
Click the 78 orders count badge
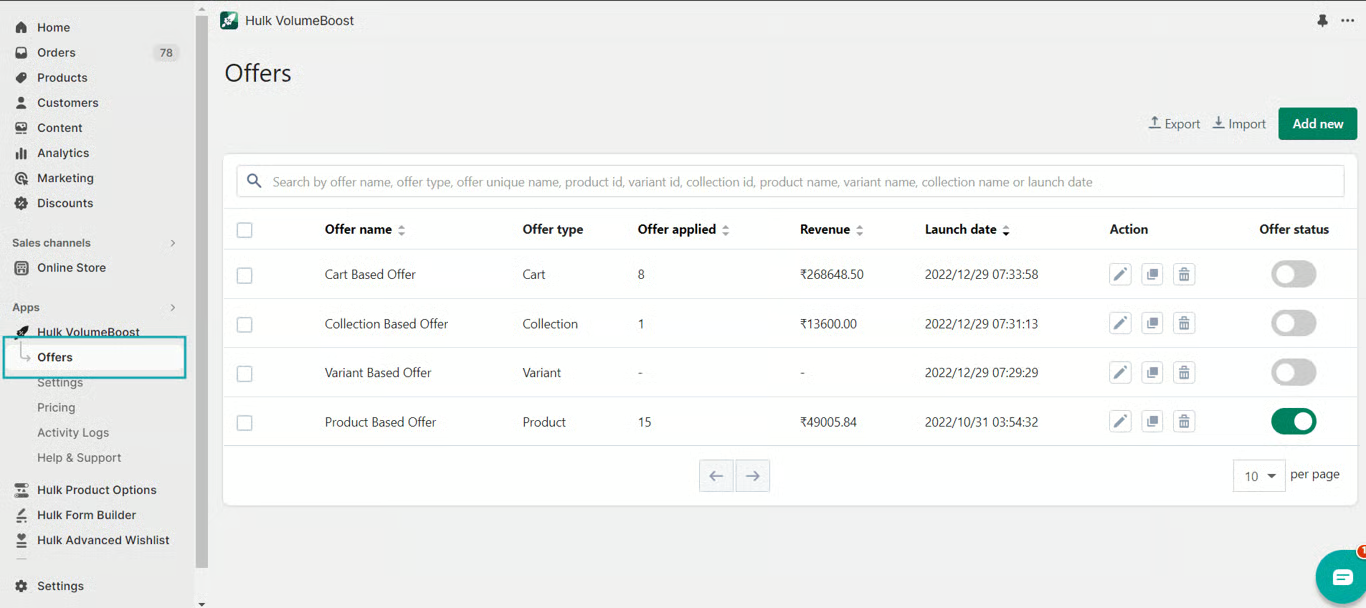click(166, 53)
